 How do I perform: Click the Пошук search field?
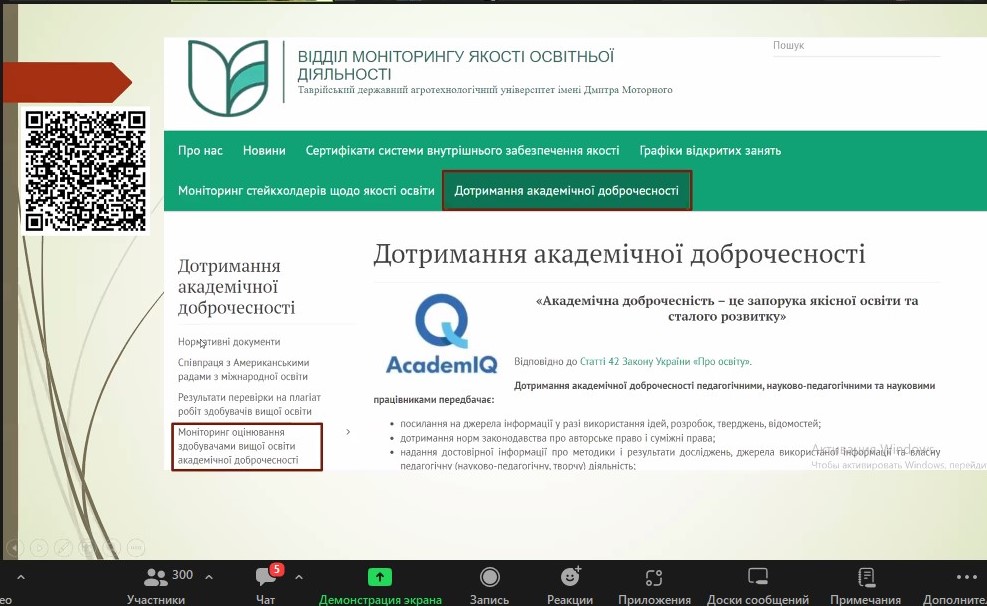point(856,46)
